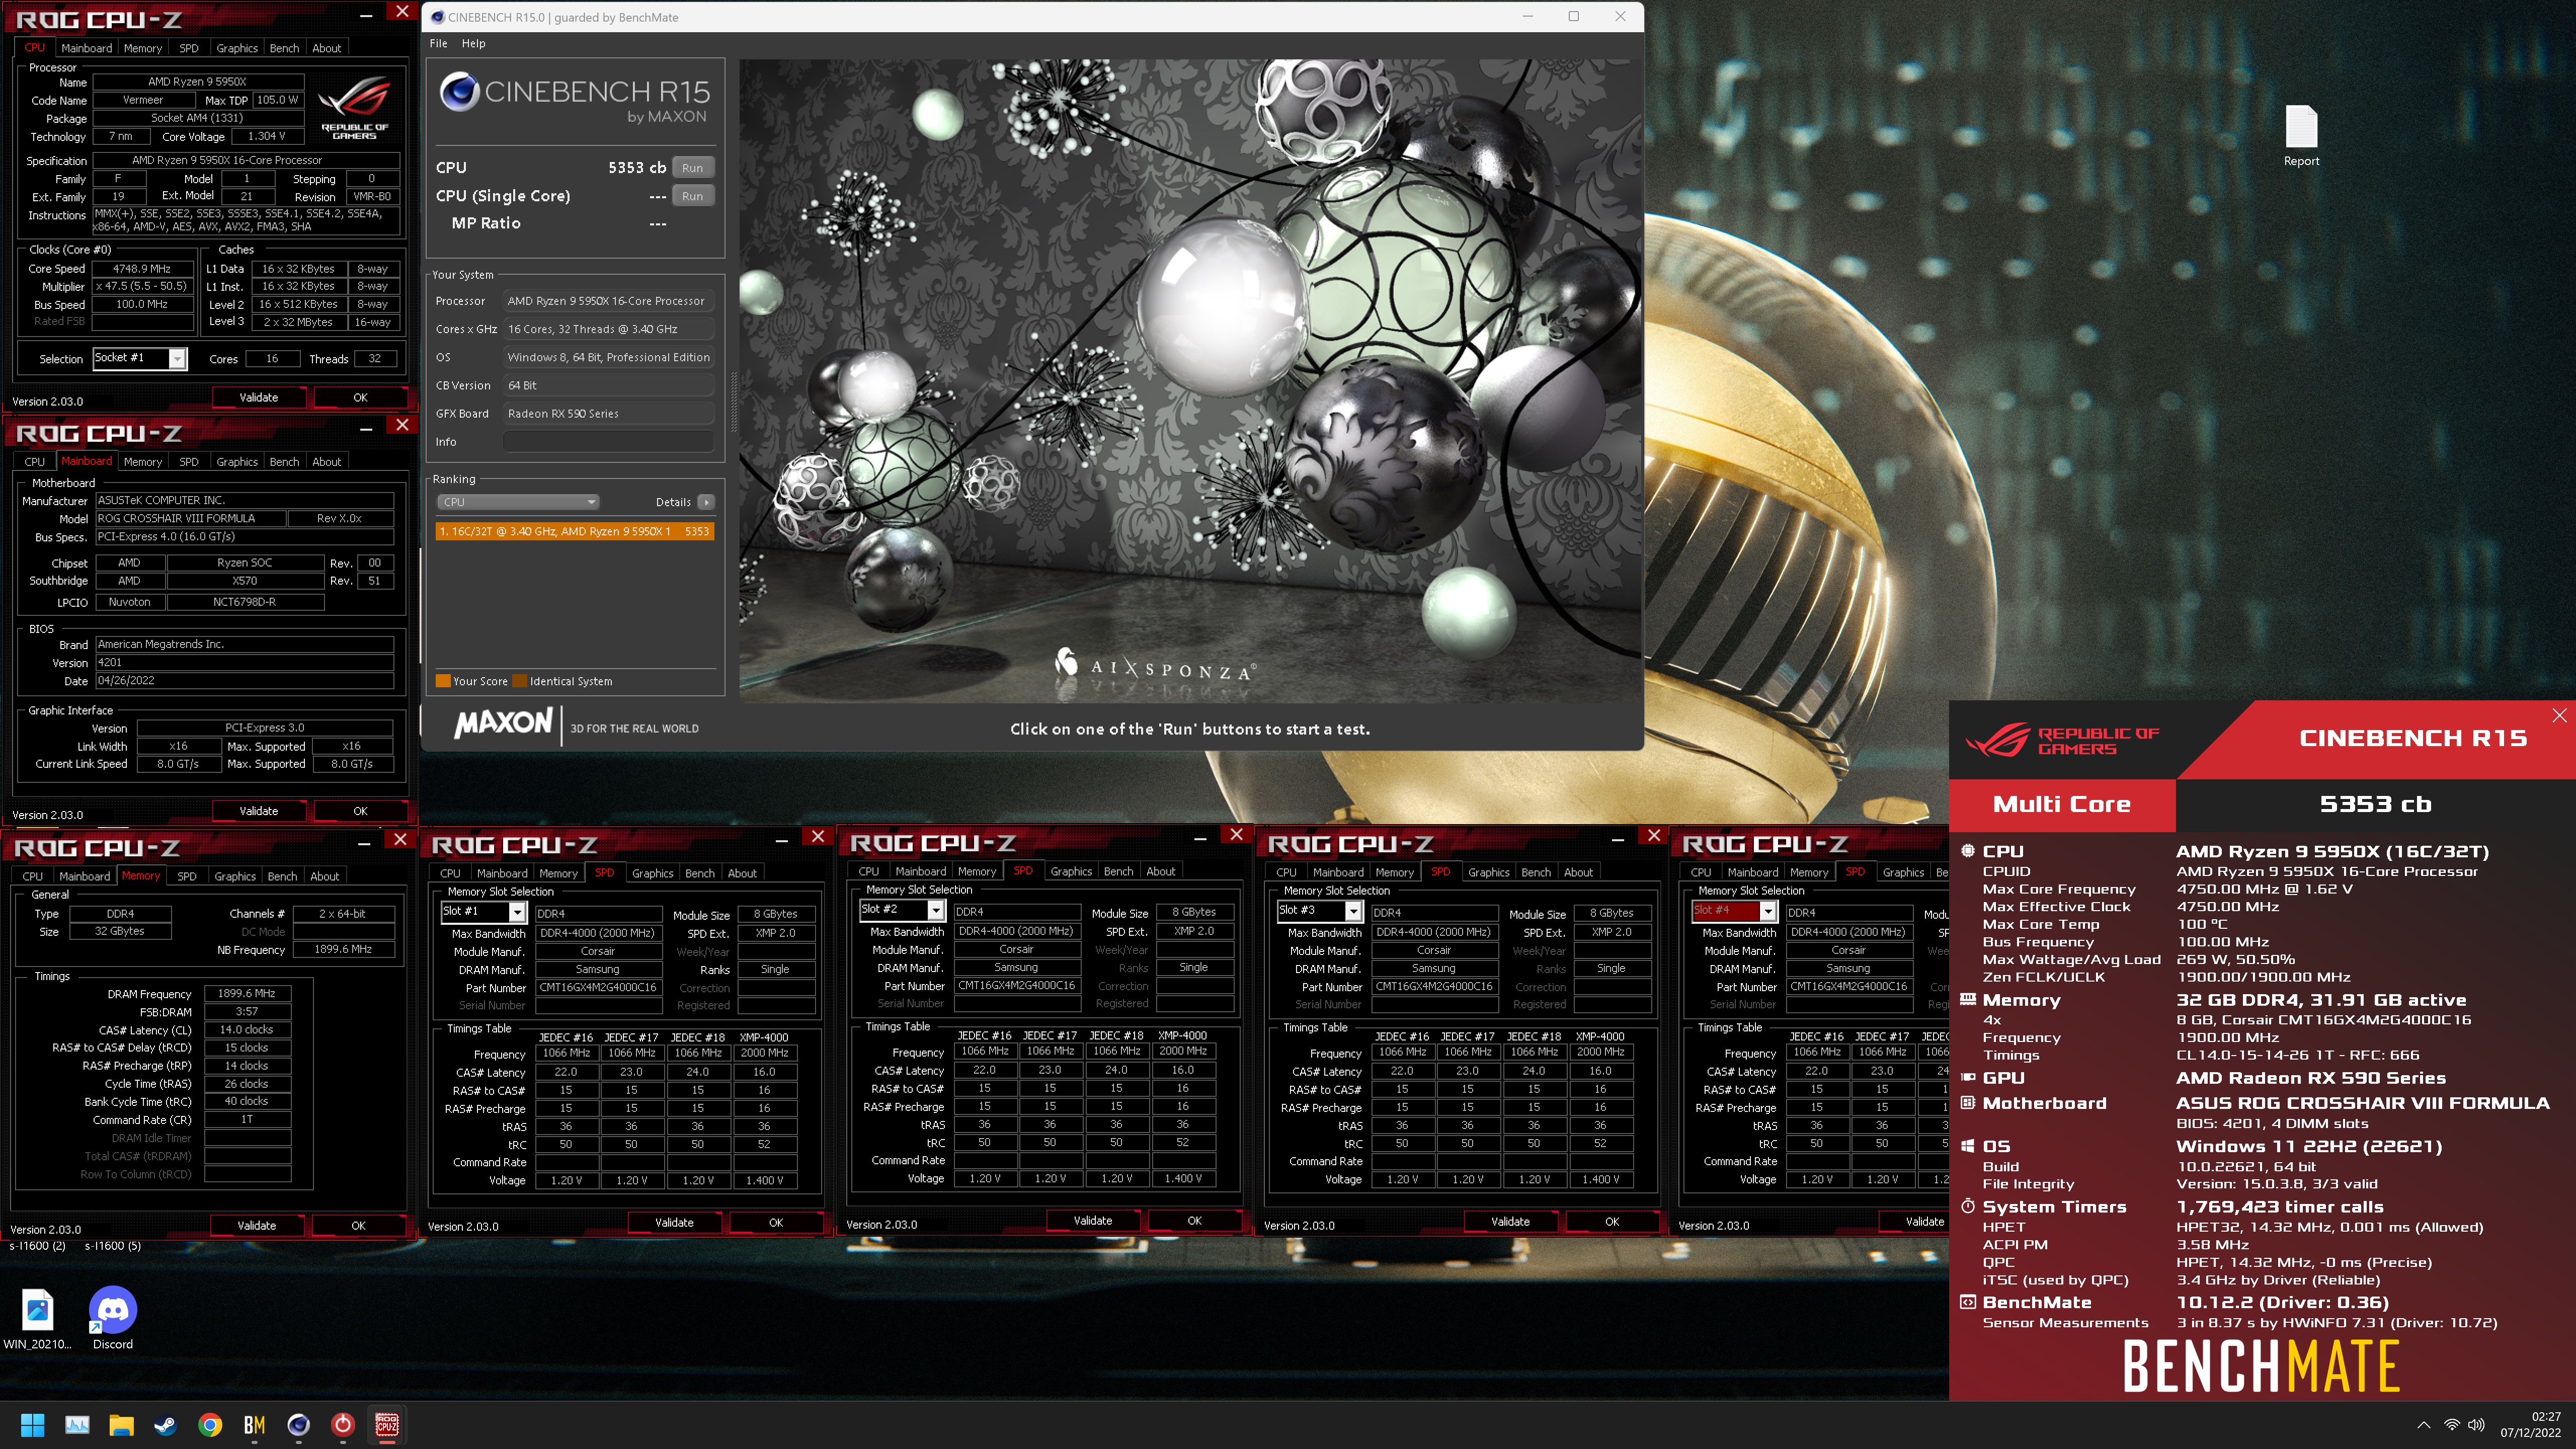Image resolution: width=2576 pixels, height=1449 pixels.
Task: Click the Aixsponza rendered scene preview
Action: tap(1191, 380)
